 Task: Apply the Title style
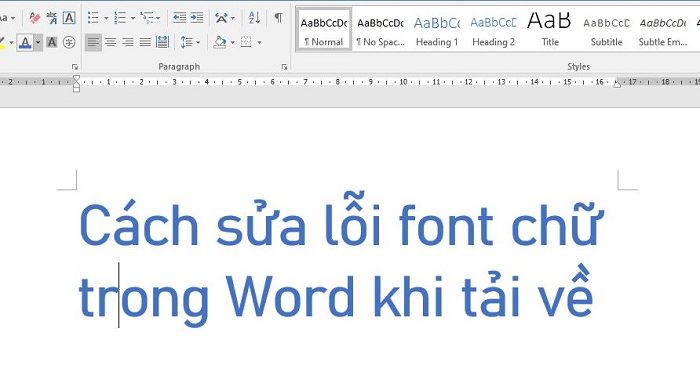click(x=550, y=30)
